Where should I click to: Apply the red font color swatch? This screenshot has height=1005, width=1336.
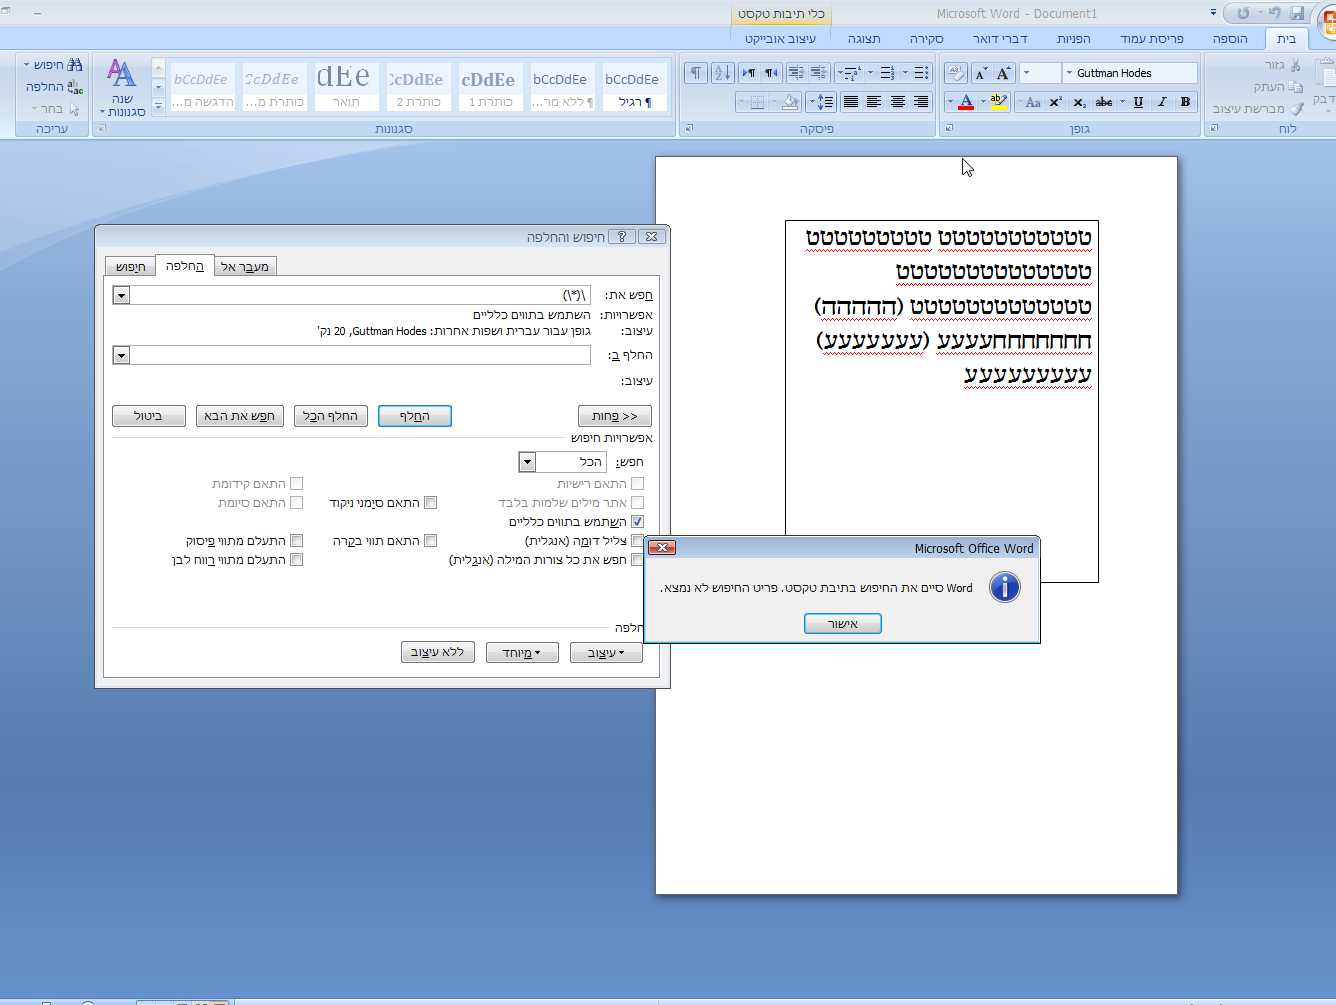(966, 102)
